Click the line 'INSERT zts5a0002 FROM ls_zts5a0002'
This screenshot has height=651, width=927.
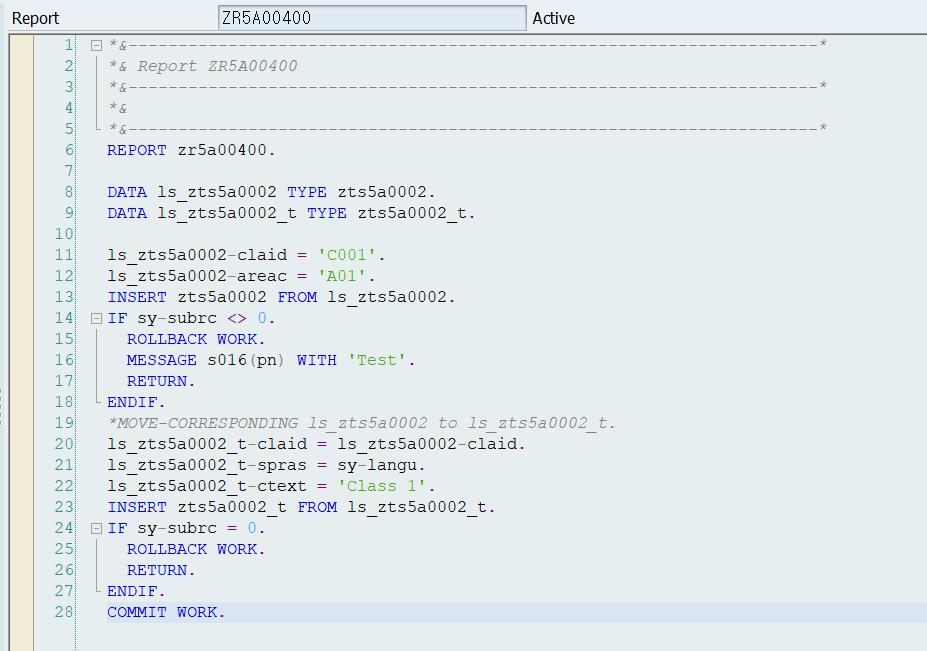click(281, 297)
